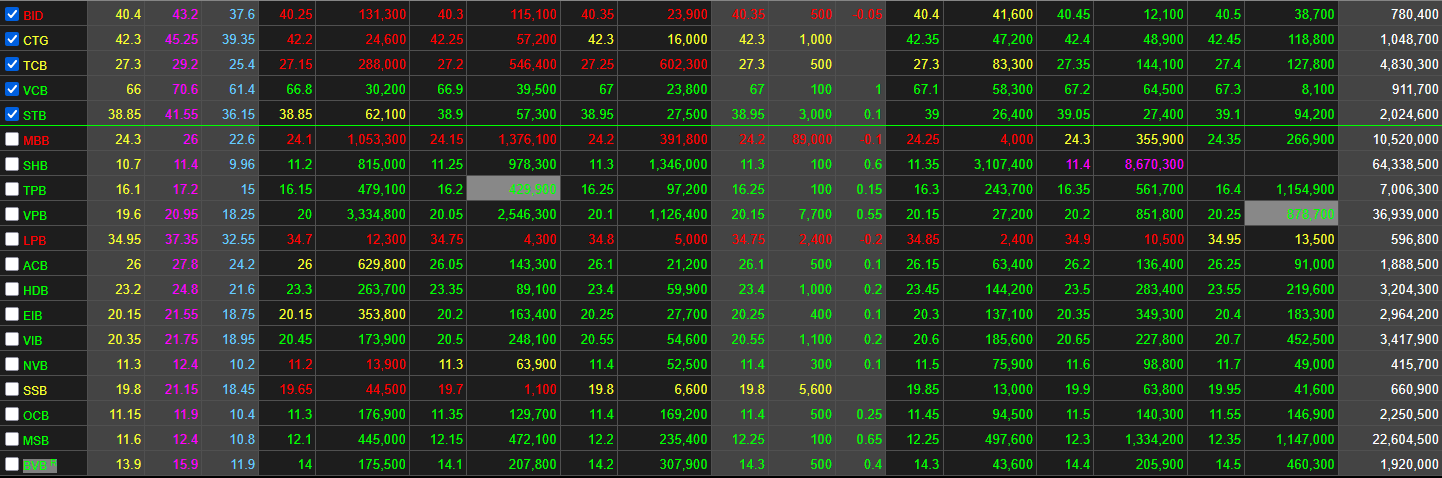Tick the SHB row checkbox

[x=12, y=164]
